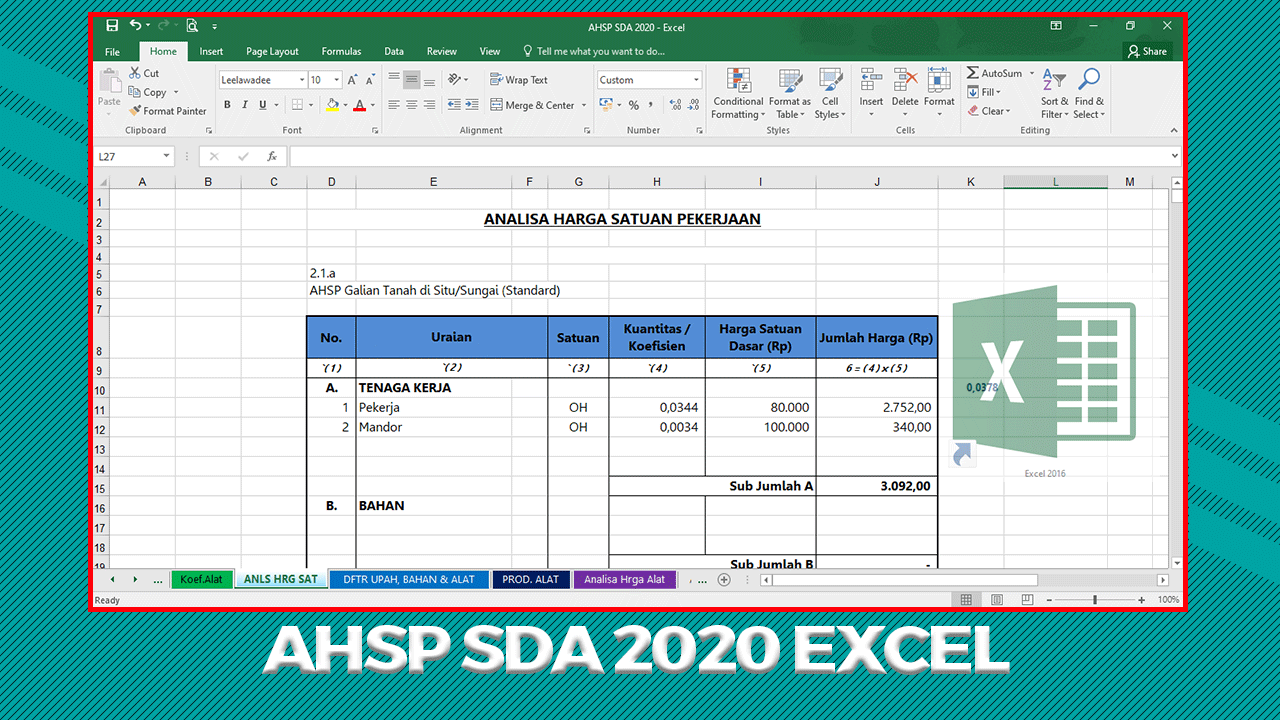Toggle Italic formatting
Viewport: 1280px width, 720px height.
[245, 105]
